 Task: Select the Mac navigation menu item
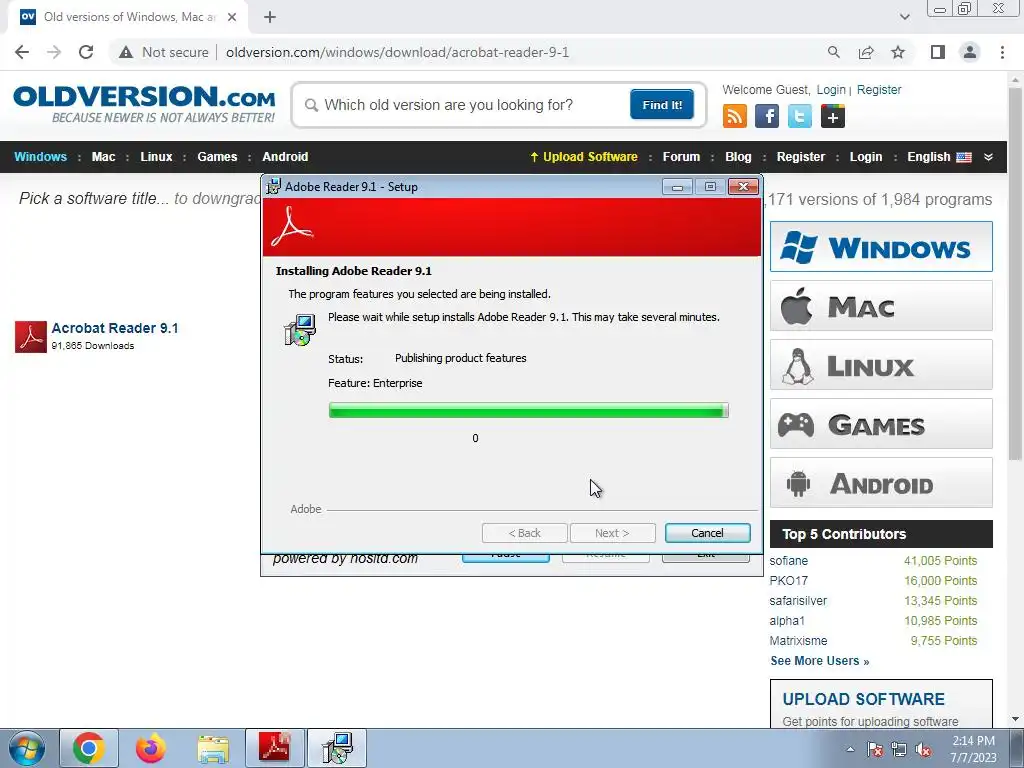click(103, 157)
